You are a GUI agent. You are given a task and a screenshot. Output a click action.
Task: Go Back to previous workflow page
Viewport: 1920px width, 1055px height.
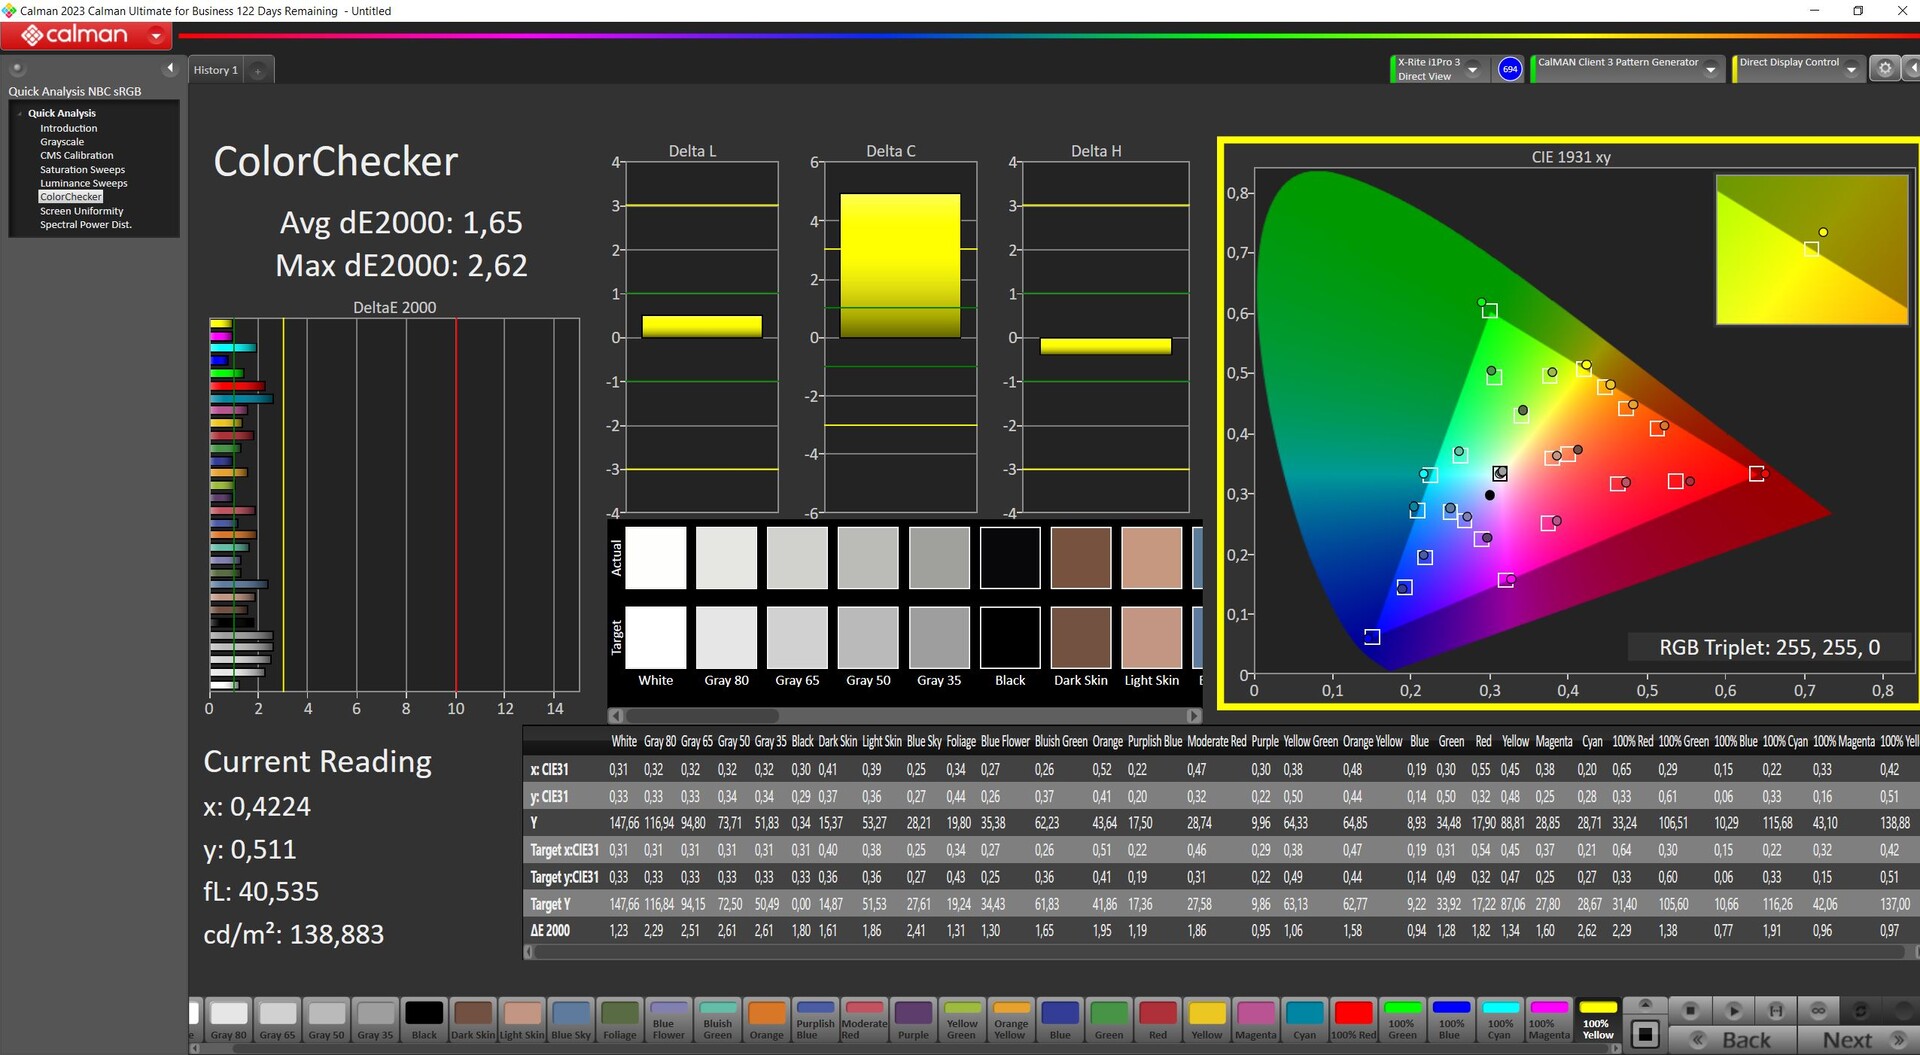coord(1732,1040)
